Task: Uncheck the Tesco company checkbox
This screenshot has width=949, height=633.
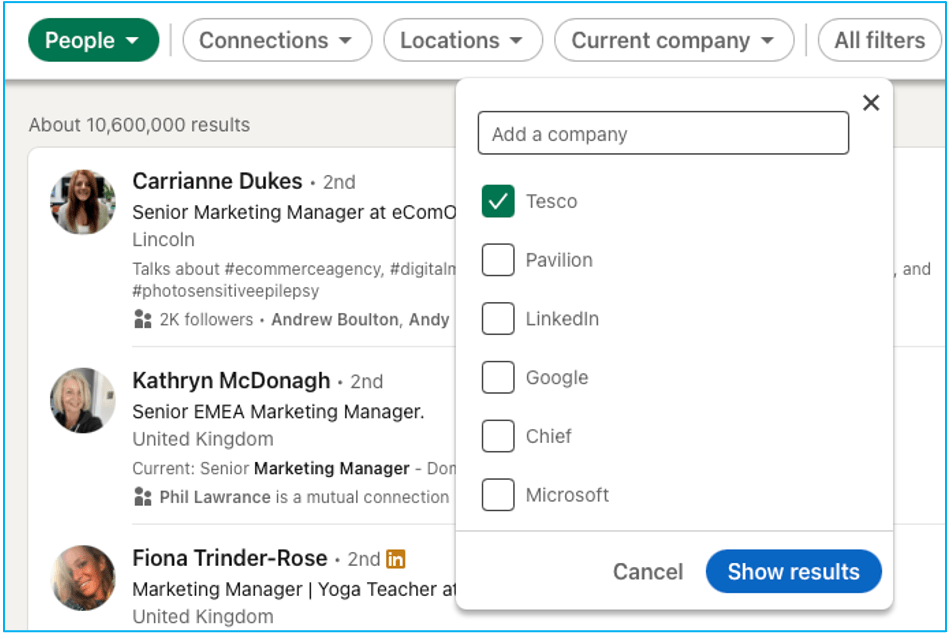Action: click(498, 201)
